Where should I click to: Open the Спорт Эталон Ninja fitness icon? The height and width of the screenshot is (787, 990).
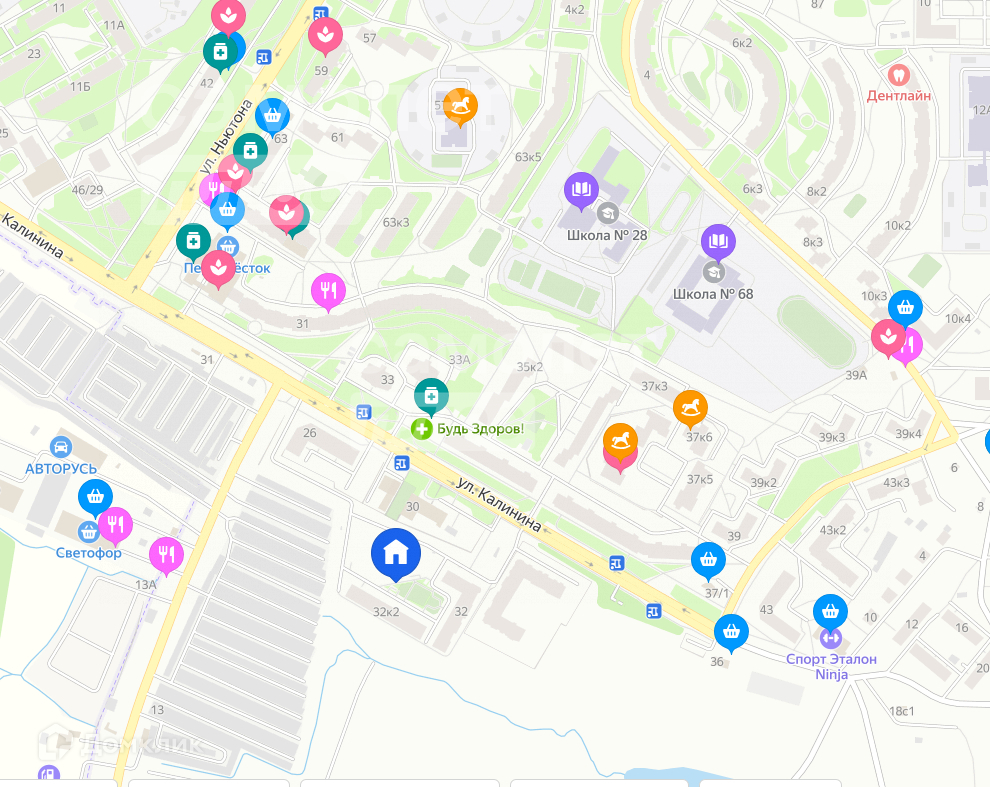point(831,638)
